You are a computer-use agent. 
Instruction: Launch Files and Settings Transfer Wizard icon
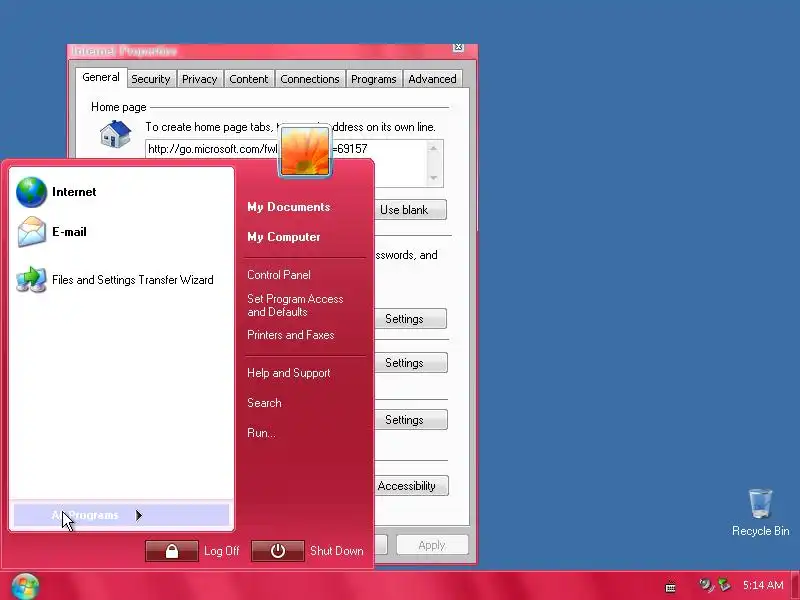coord(31,280)
